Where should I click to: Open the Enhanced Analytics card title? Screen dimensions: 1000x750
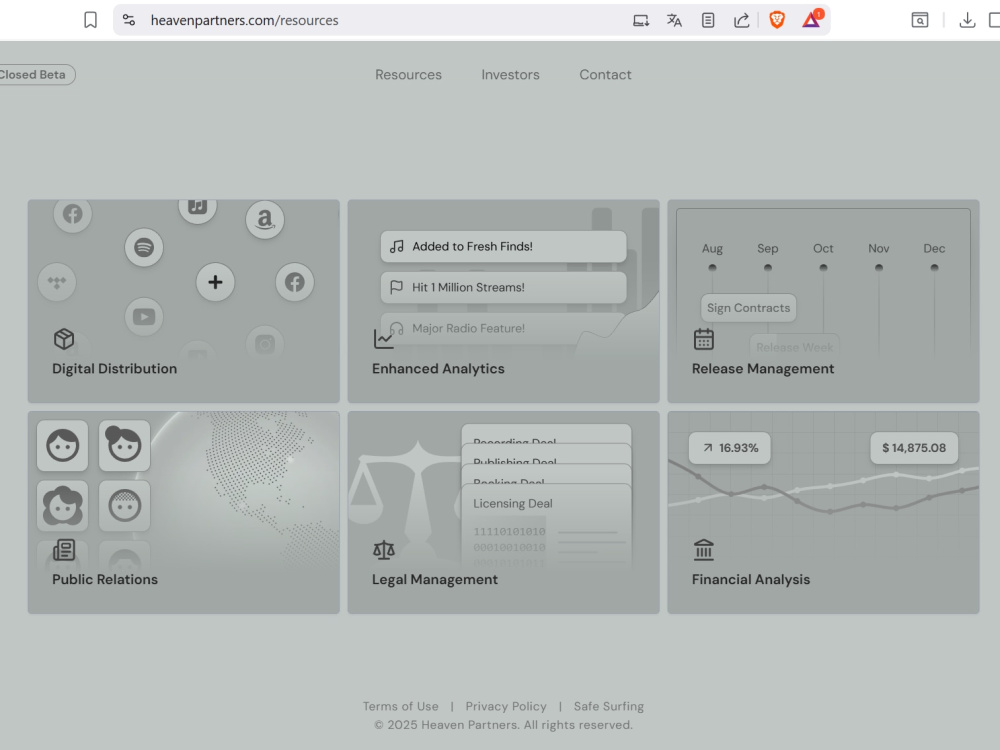438,369
